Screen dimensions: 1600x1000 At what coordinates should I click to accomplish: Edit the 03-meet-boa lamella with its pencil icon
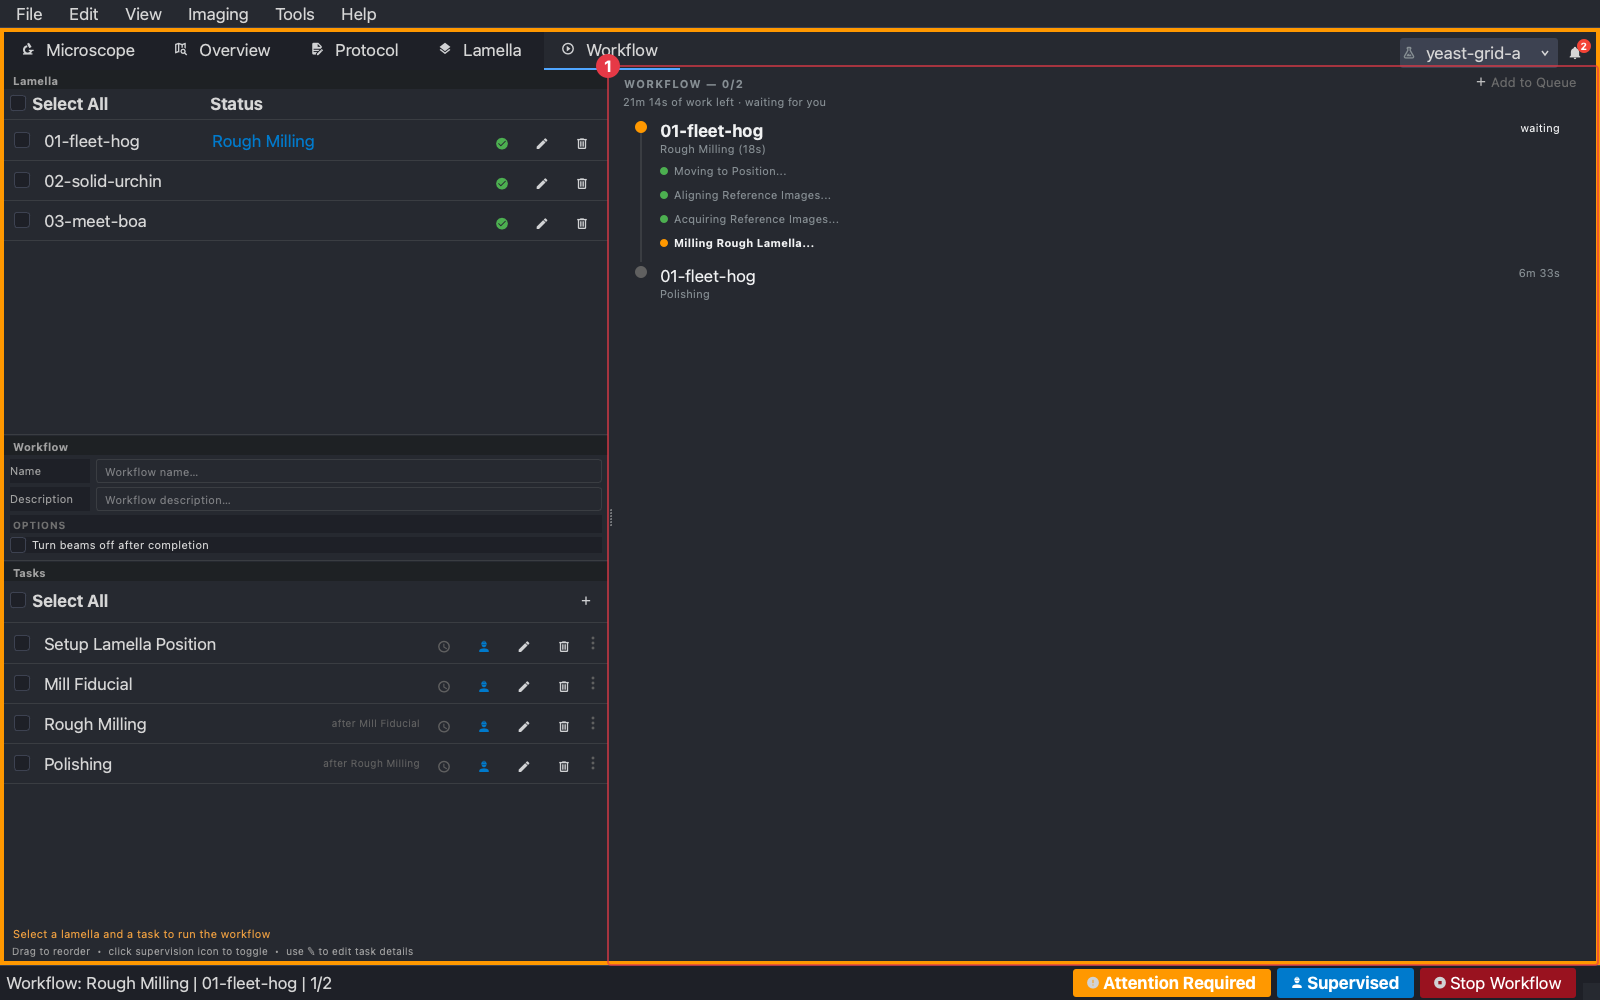coord(542,223)
